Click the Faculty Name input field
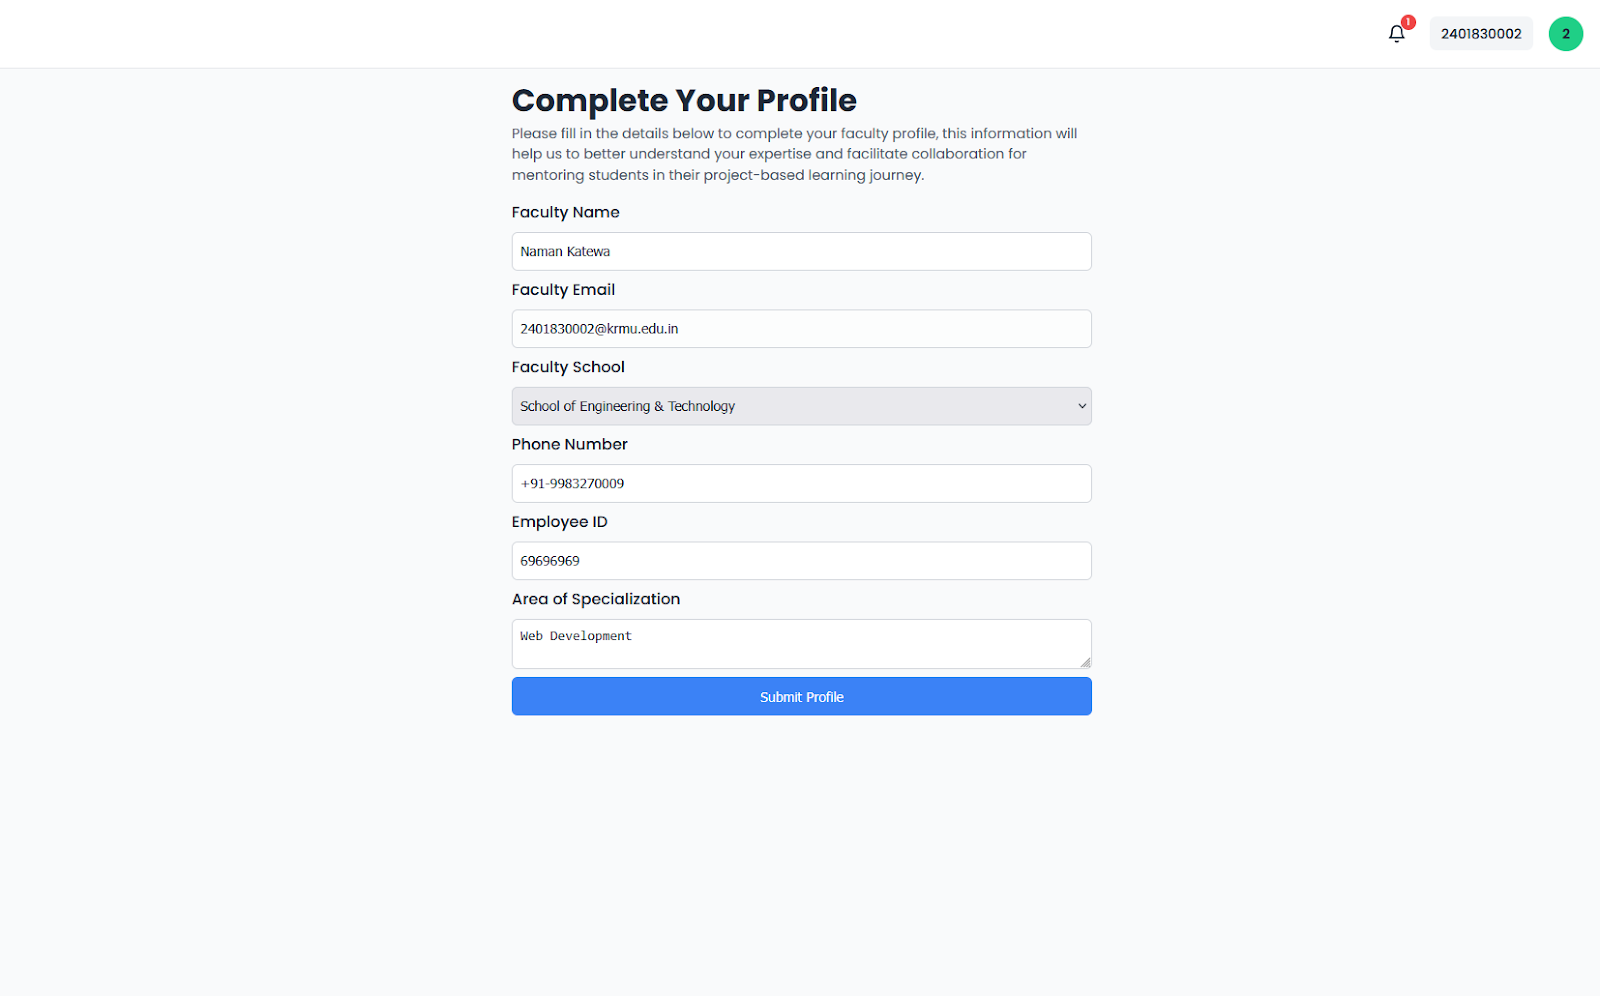Image resolution: width=1600 pixels, height=996 pixels. tap(801, 251)
